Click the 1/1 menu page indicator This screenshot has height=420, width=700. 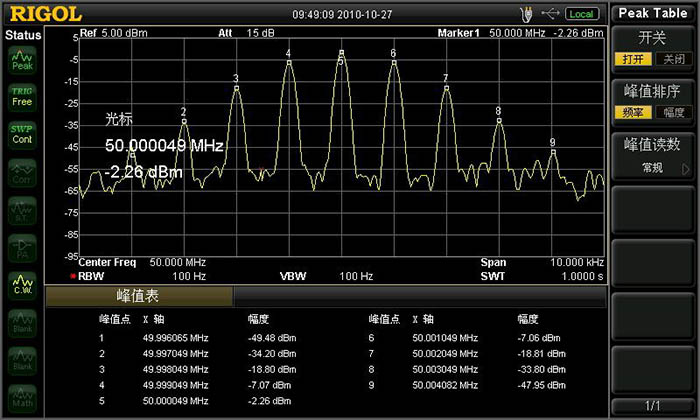pyautogui.click(x=654, y=406)
